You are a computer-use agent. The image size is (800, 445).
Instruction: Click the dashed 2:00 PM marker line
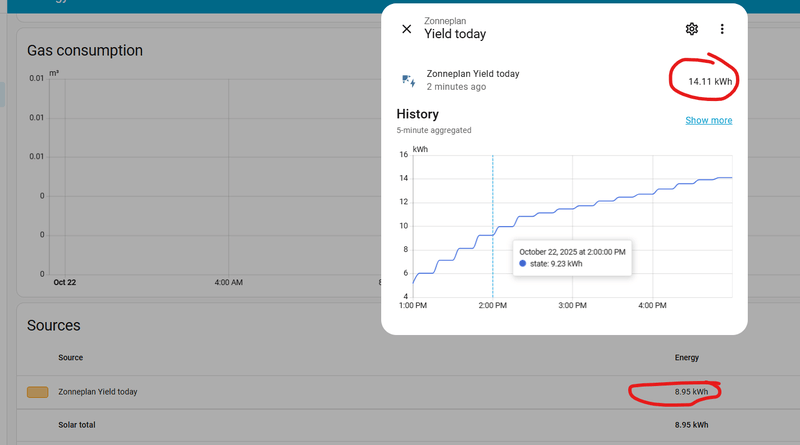[x=492, y=200]
